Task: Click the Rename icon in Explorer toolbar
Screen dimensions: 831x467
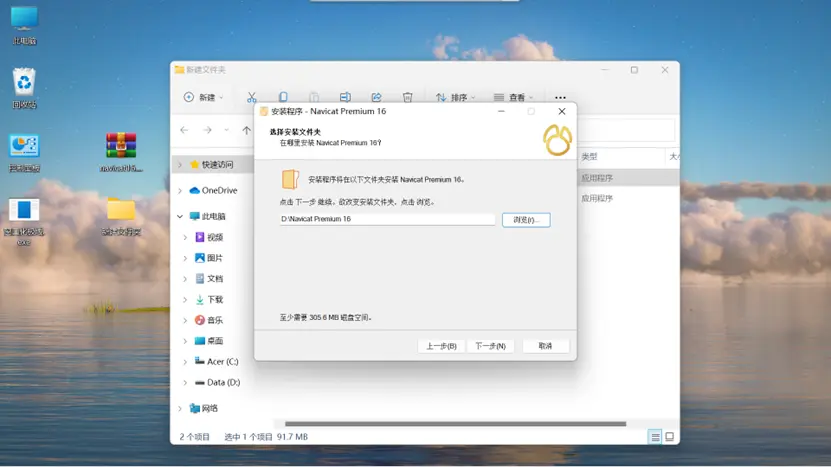Action: pos(345,97)
